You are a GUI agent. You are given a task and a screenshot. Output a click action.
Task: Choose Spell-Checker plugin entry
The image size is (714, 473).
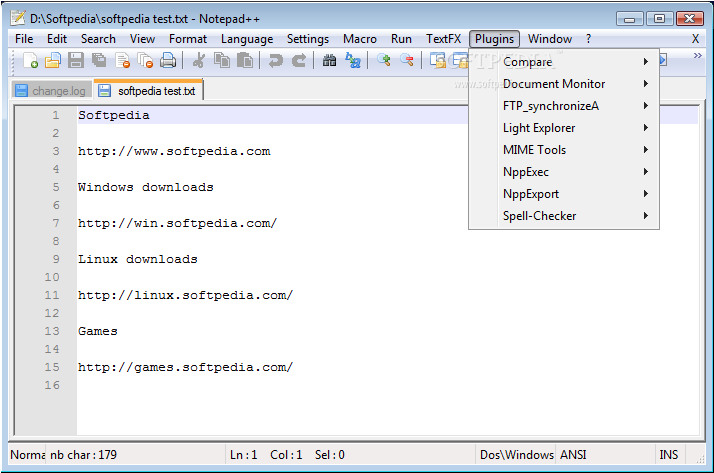(564, 215)
